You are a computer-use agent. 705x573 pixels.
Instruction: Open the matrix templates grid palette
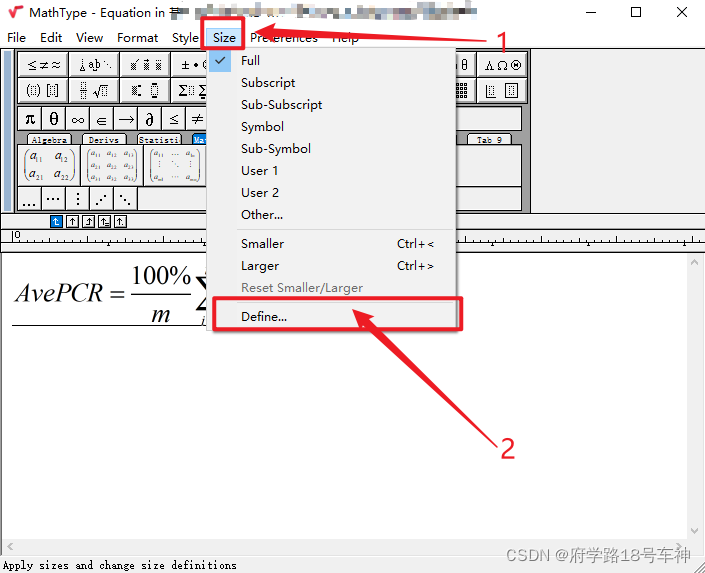(x=465, y=90)
